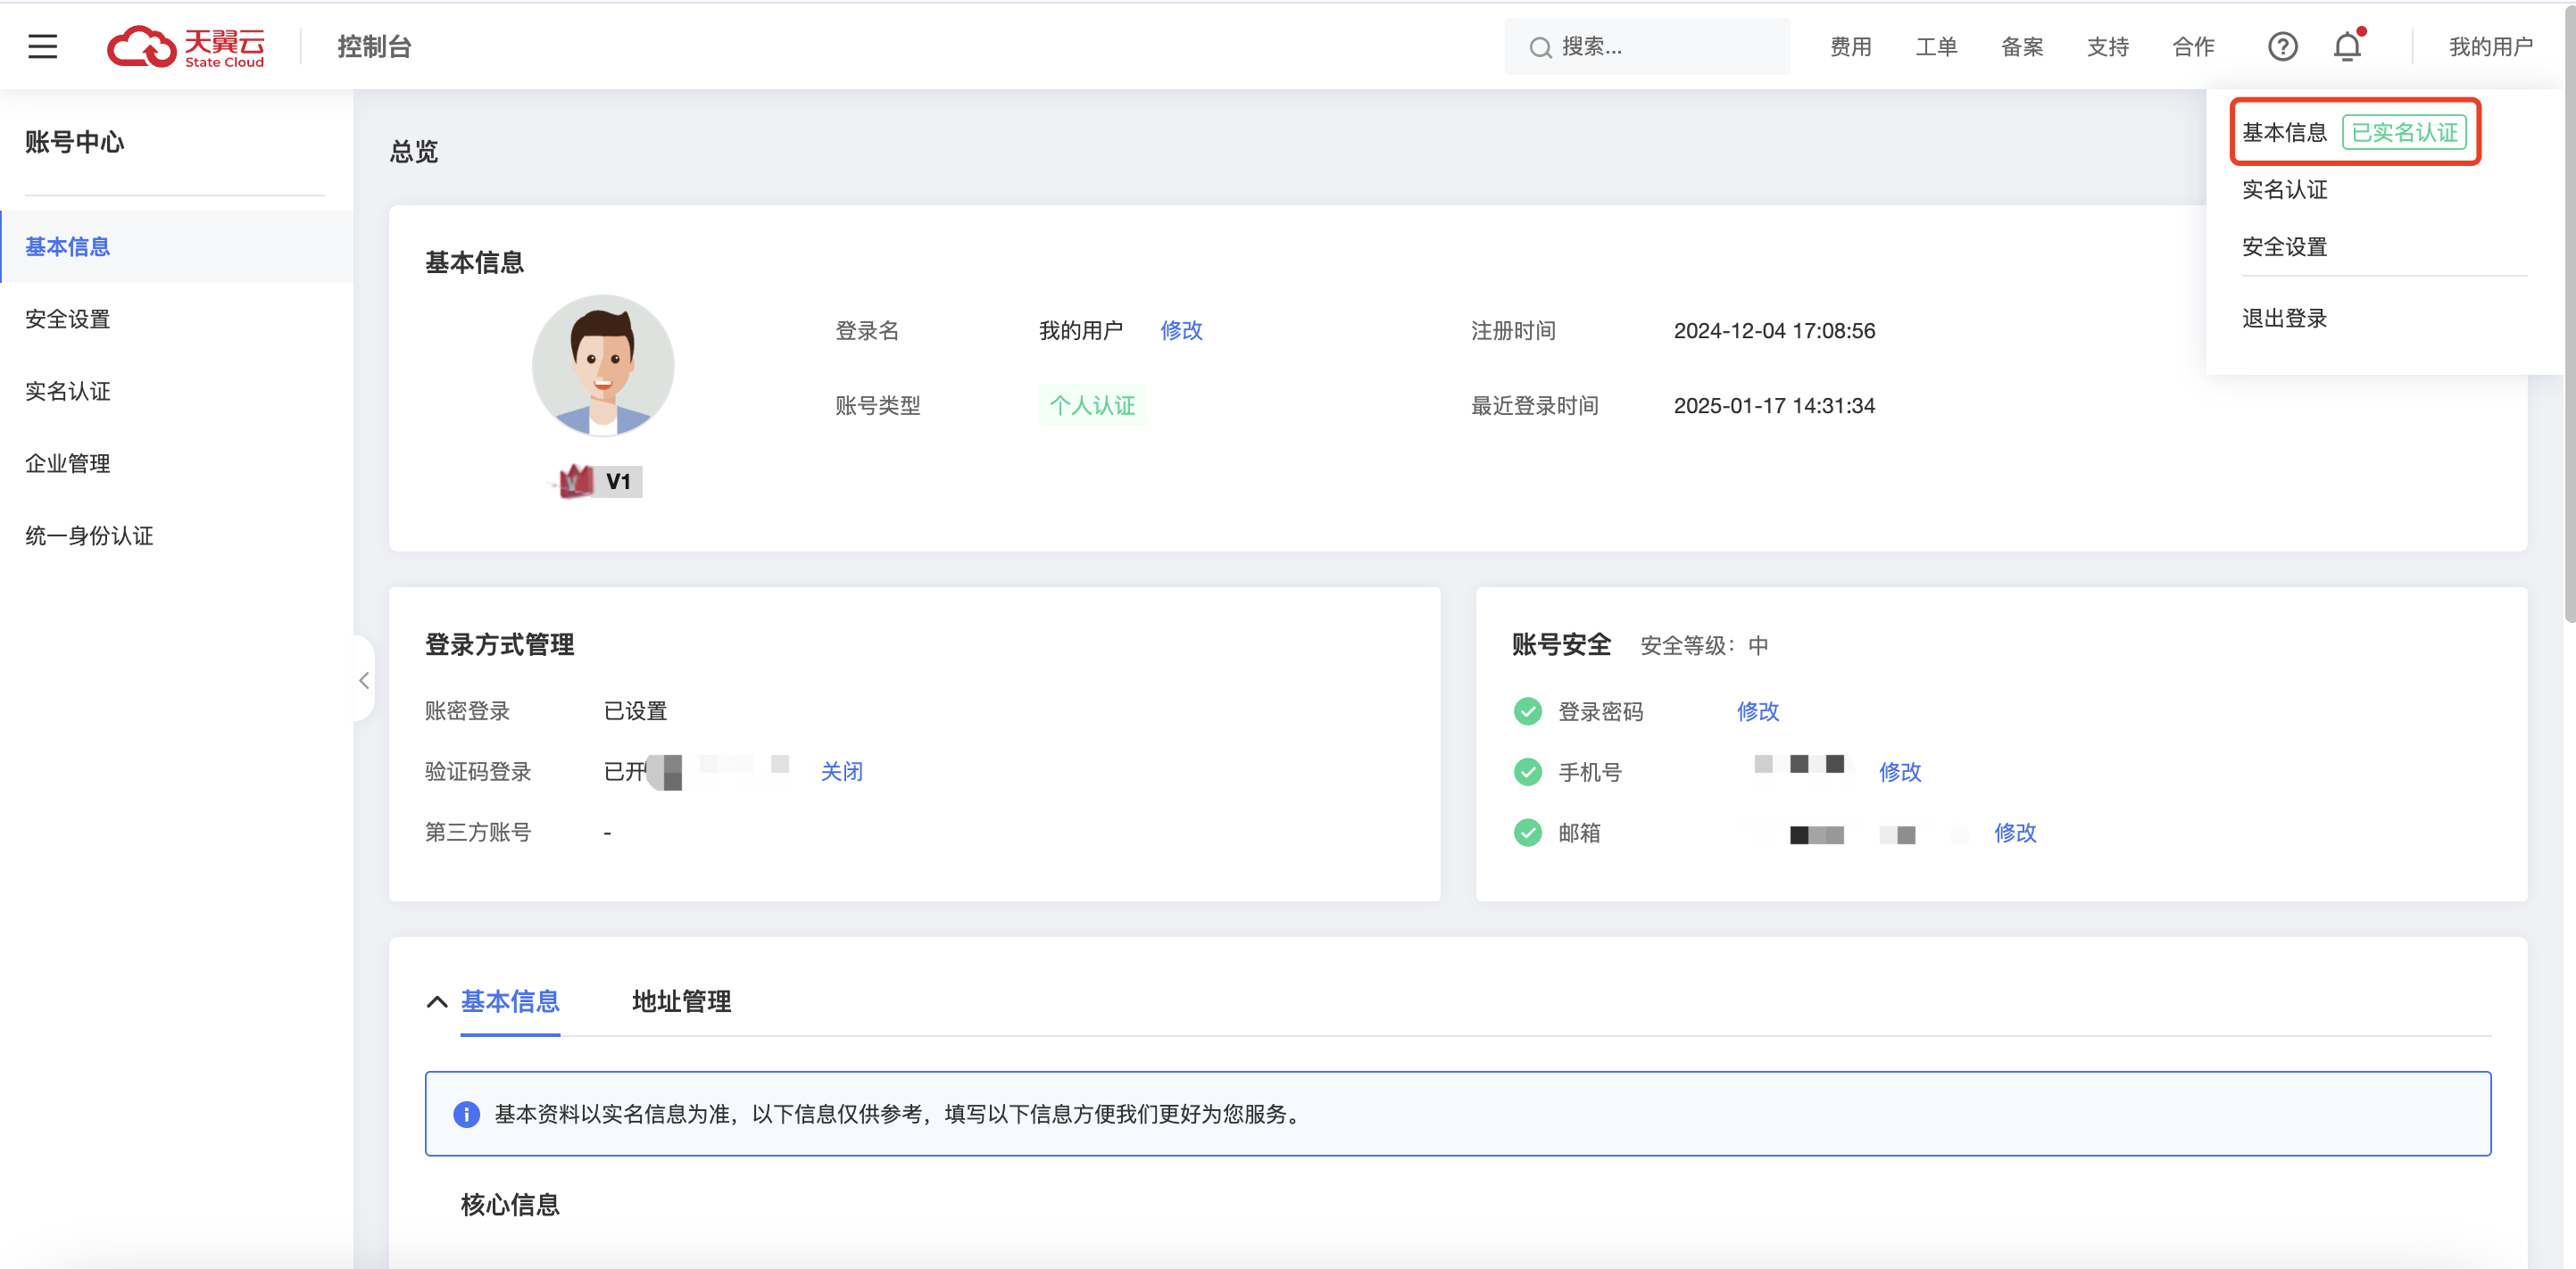This screenshot has width=2576, height=1269.
Task: Click the 已设置 status for 账密登录
Action: (x=635, y=711)
